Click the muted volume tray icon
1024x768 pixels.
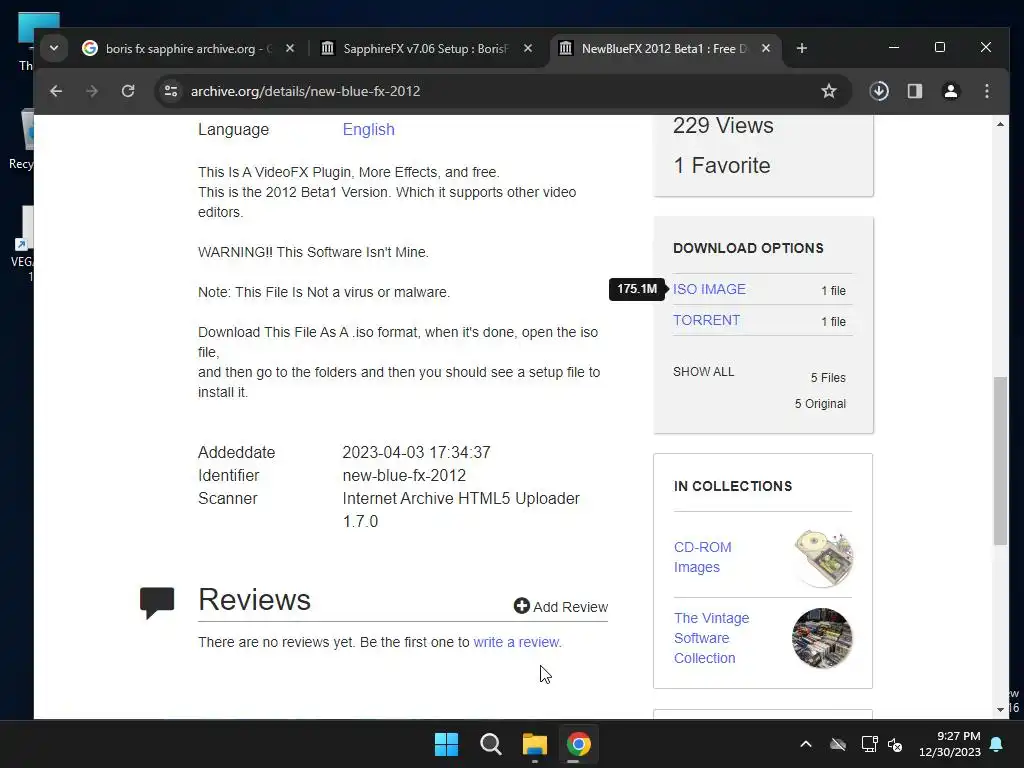(x=895, y=744)
